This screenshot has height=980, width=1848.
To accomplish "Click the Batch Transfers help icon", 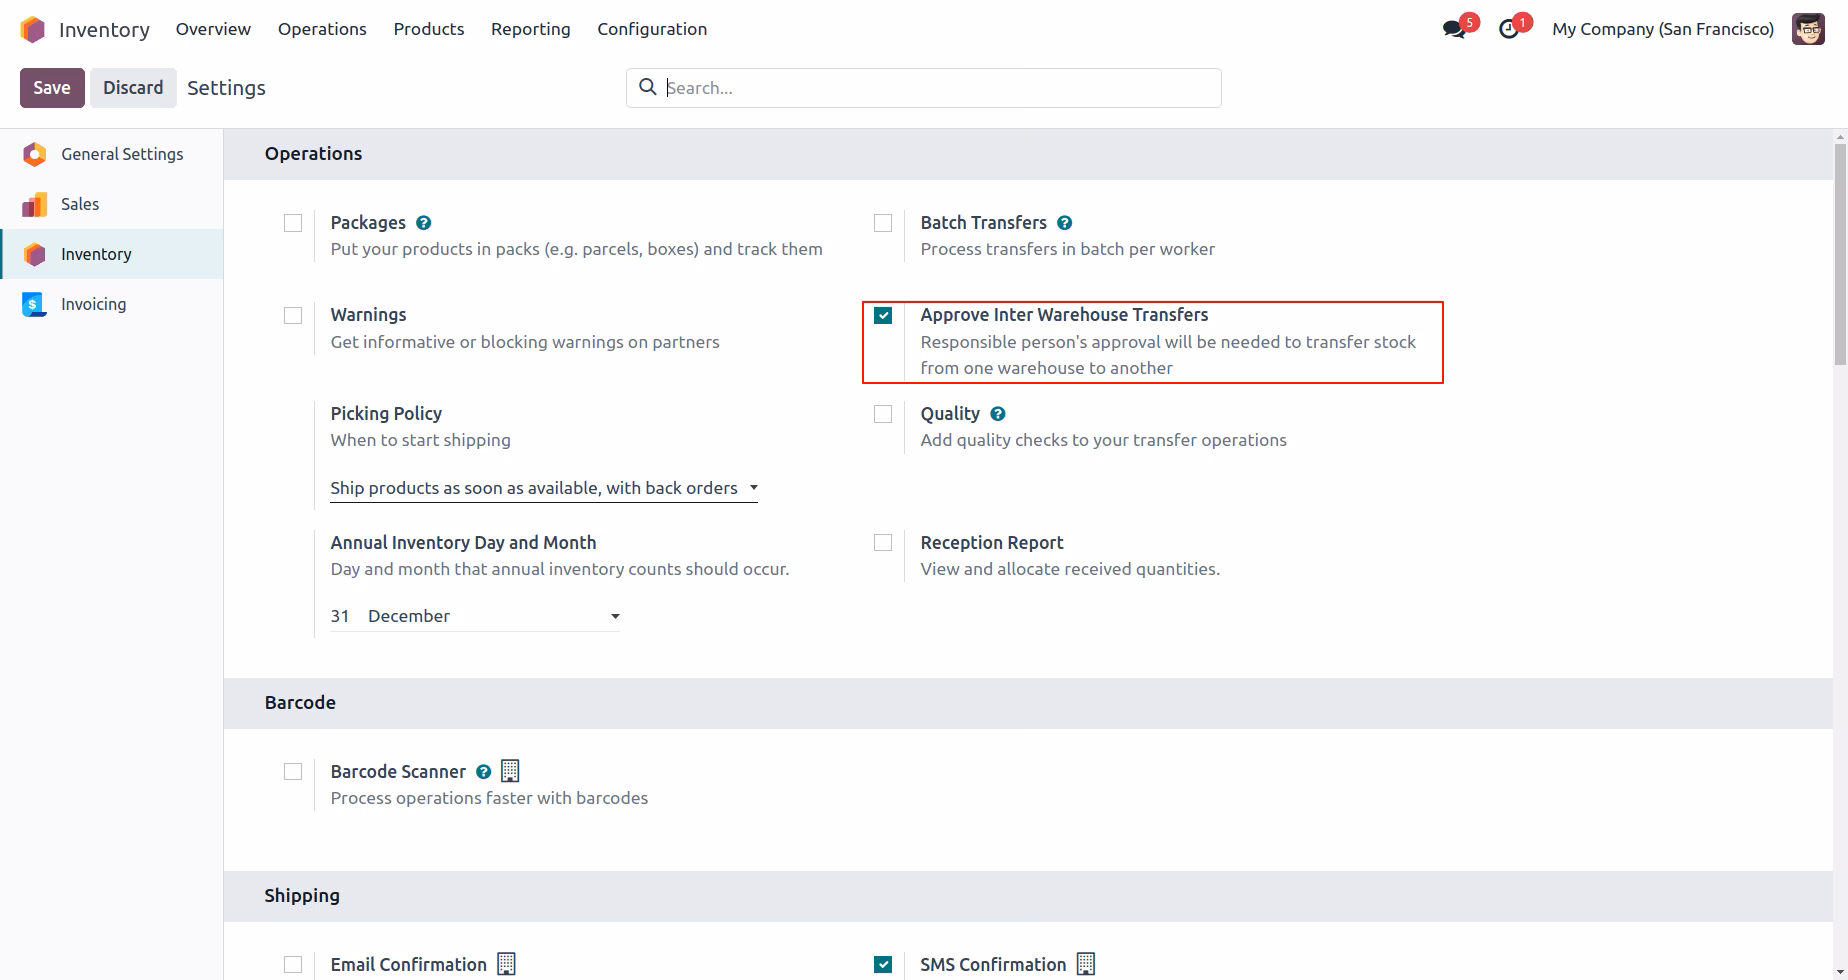I will [x=1064, y=223].
